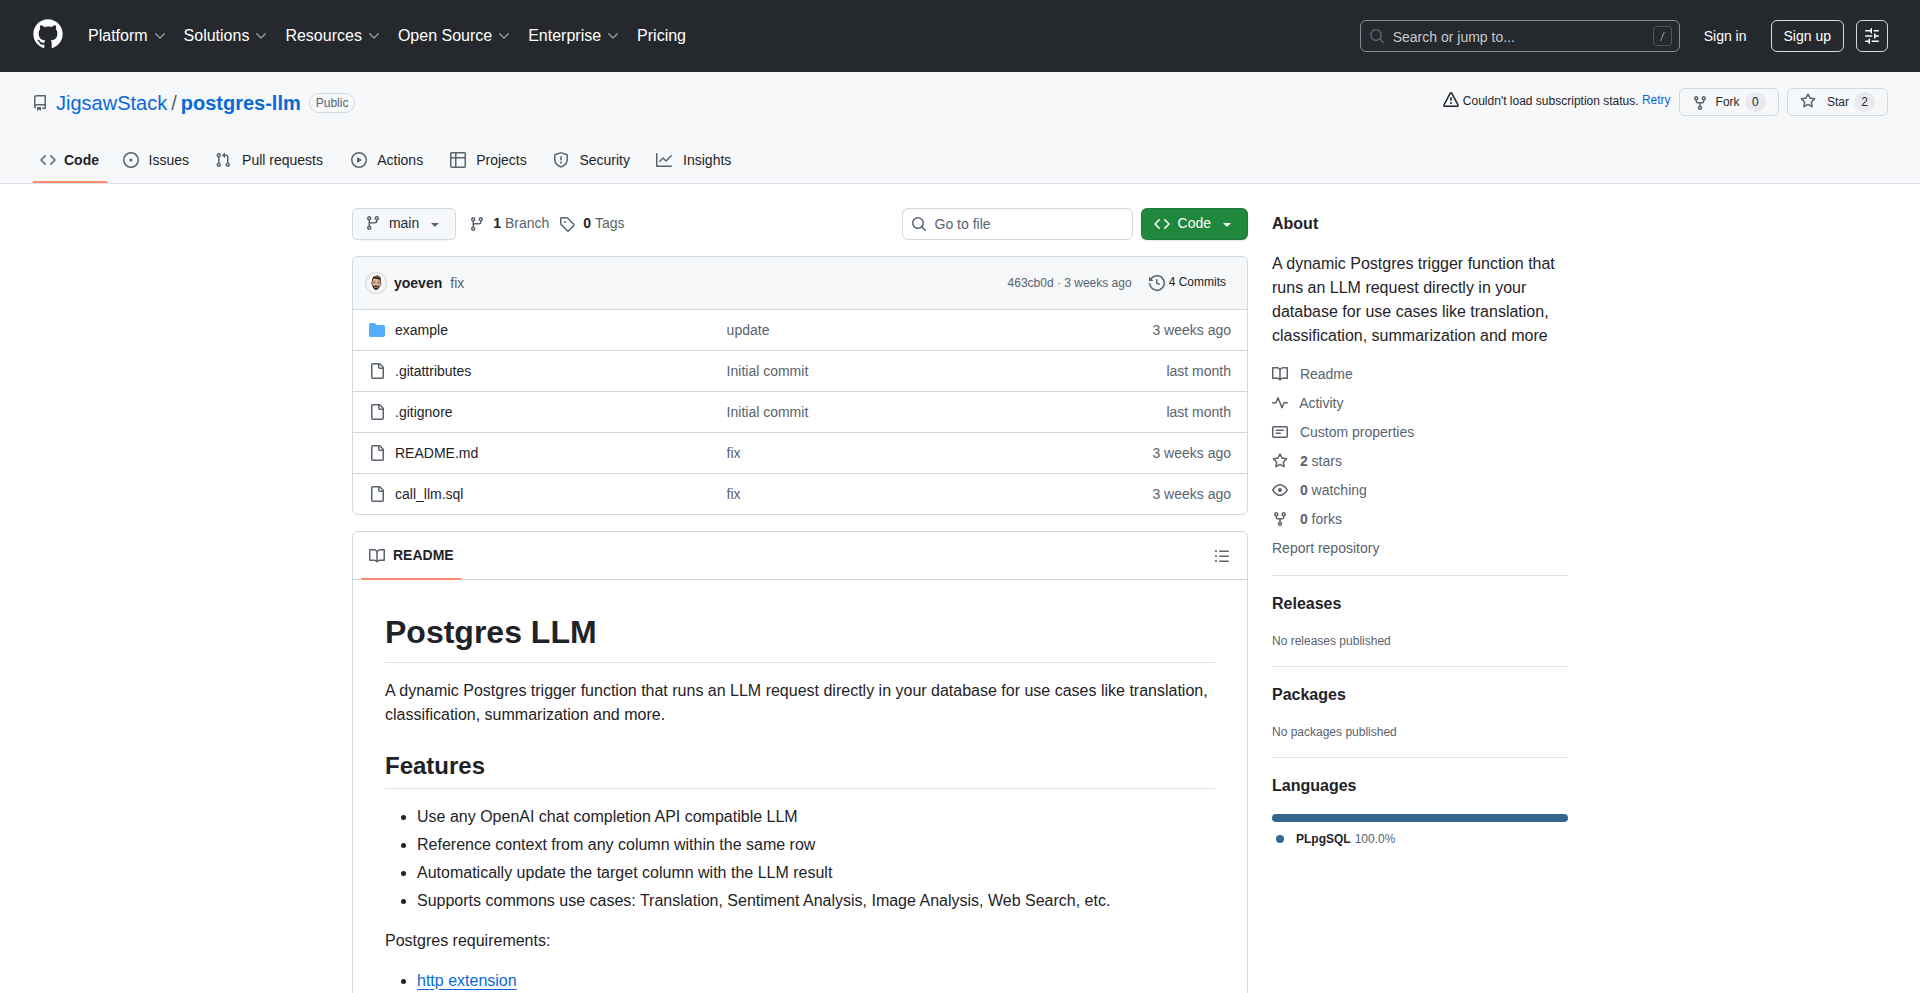Click the PLpgSQL language bar
Viewport: 1920px width, 993px height.
(1419, 817)
